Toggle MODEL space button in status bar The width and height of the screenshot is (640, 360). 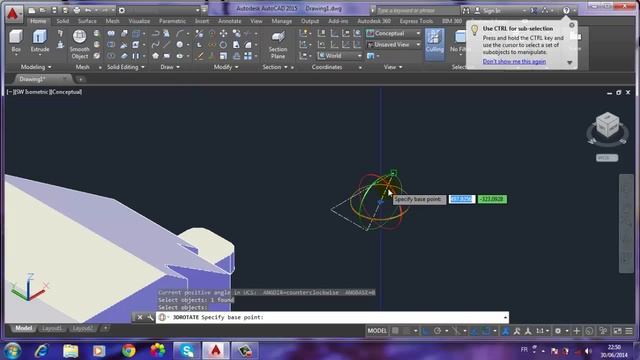click(x=377, y=331)
